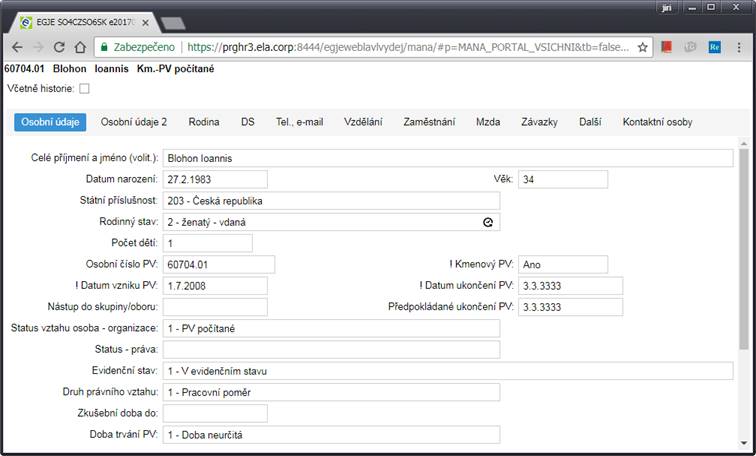Click the vertical scrollbar of the form
756x456 pixels.
[x=743, y=250]
